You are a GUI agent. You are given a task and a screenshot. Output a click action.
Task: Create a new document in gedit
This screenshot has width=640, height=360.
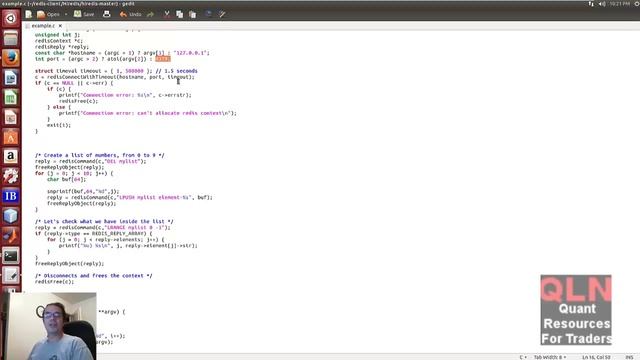[29, 14]
